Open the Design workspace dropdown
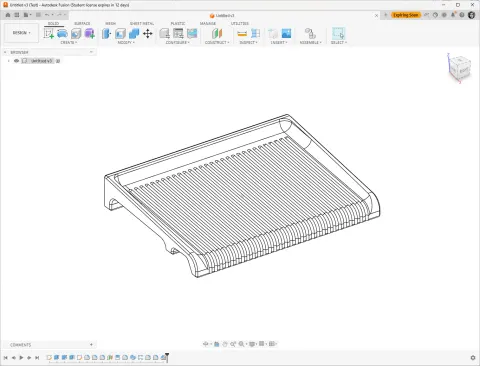 coord(21,33)
